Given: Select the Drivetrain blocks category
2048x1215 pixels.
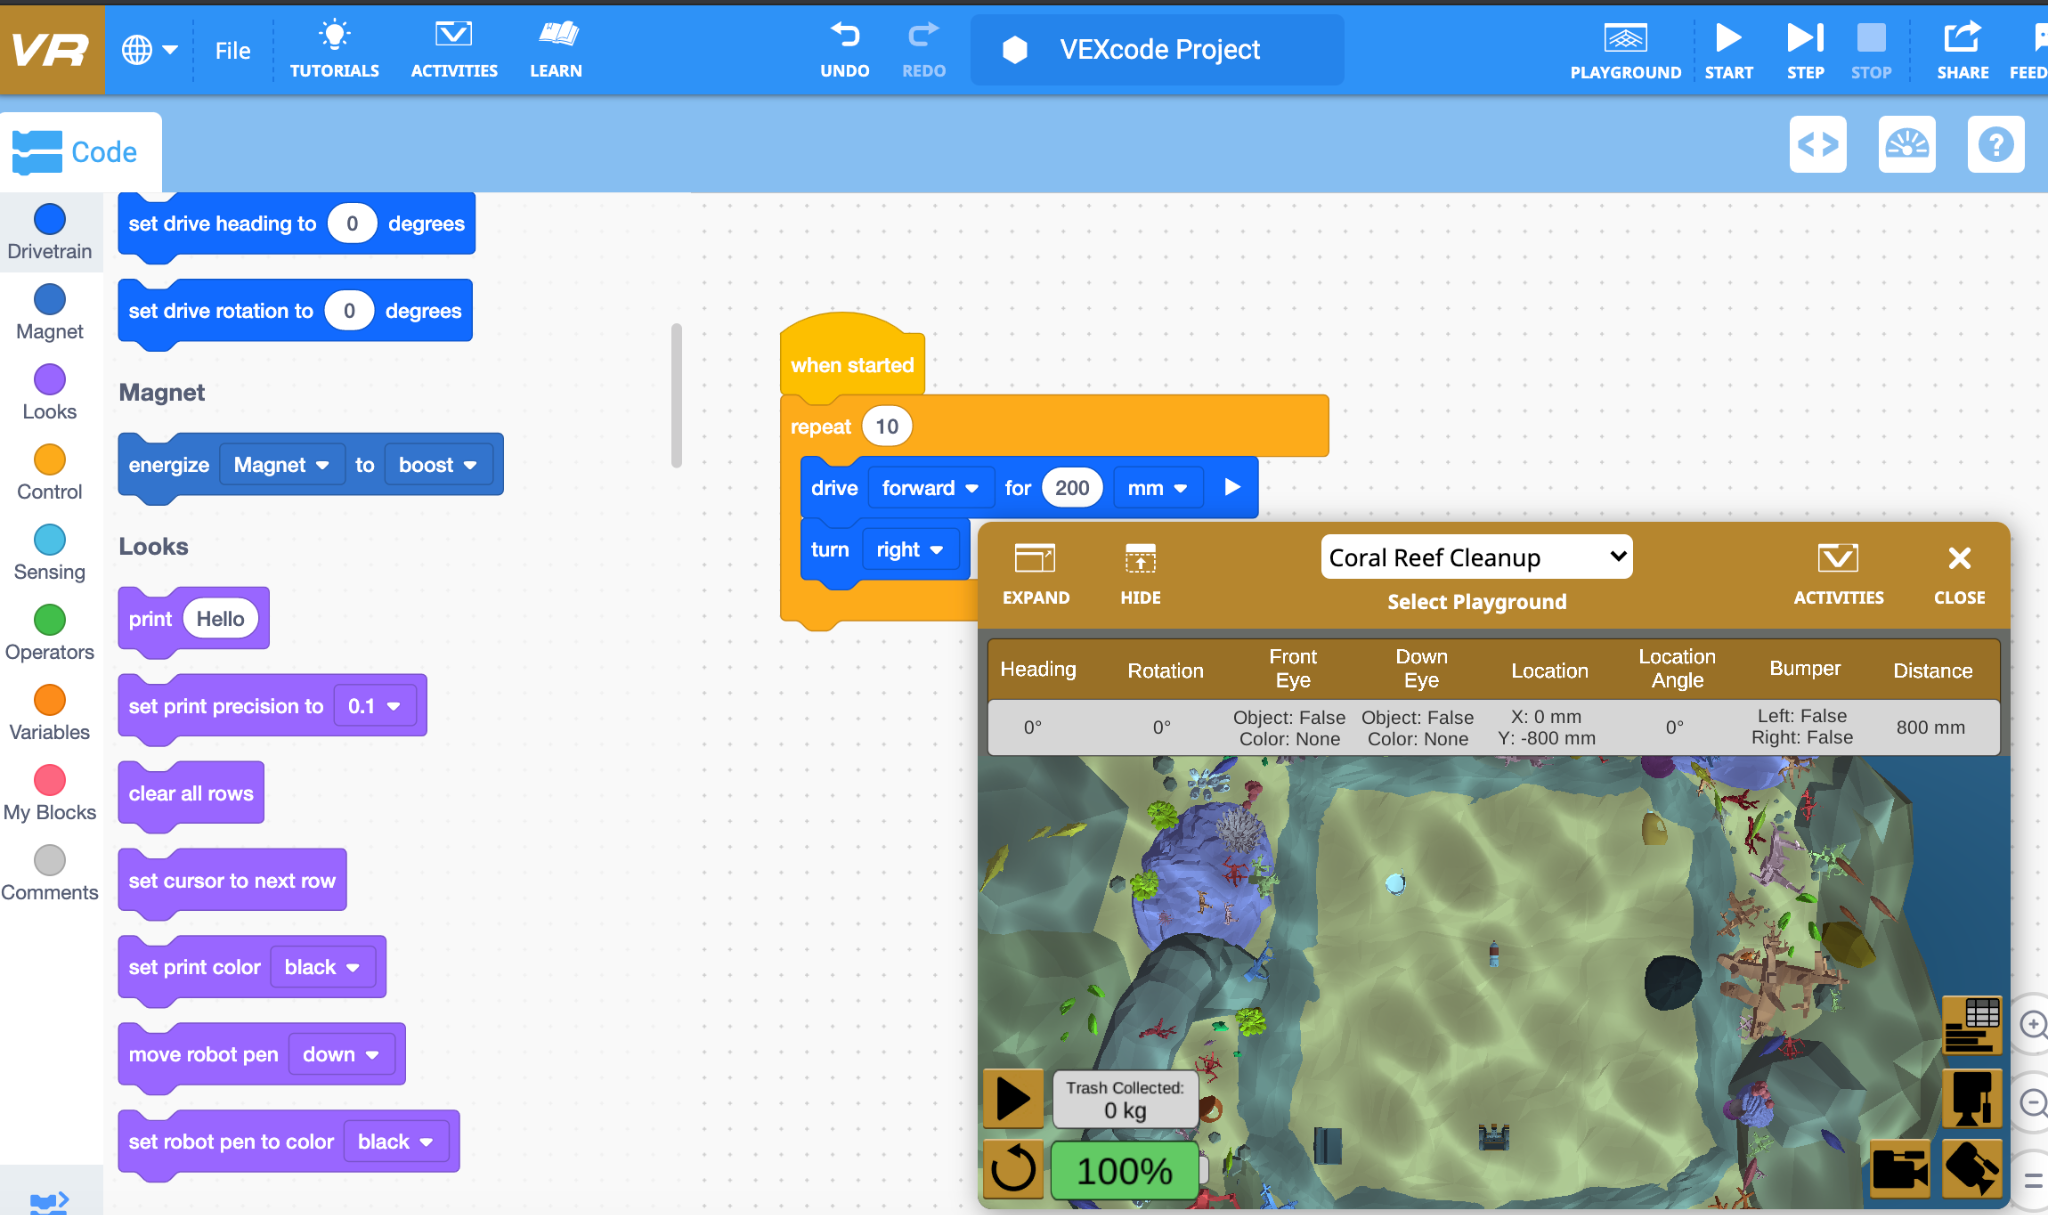Looking at the screenshot, I should [50, 232].
